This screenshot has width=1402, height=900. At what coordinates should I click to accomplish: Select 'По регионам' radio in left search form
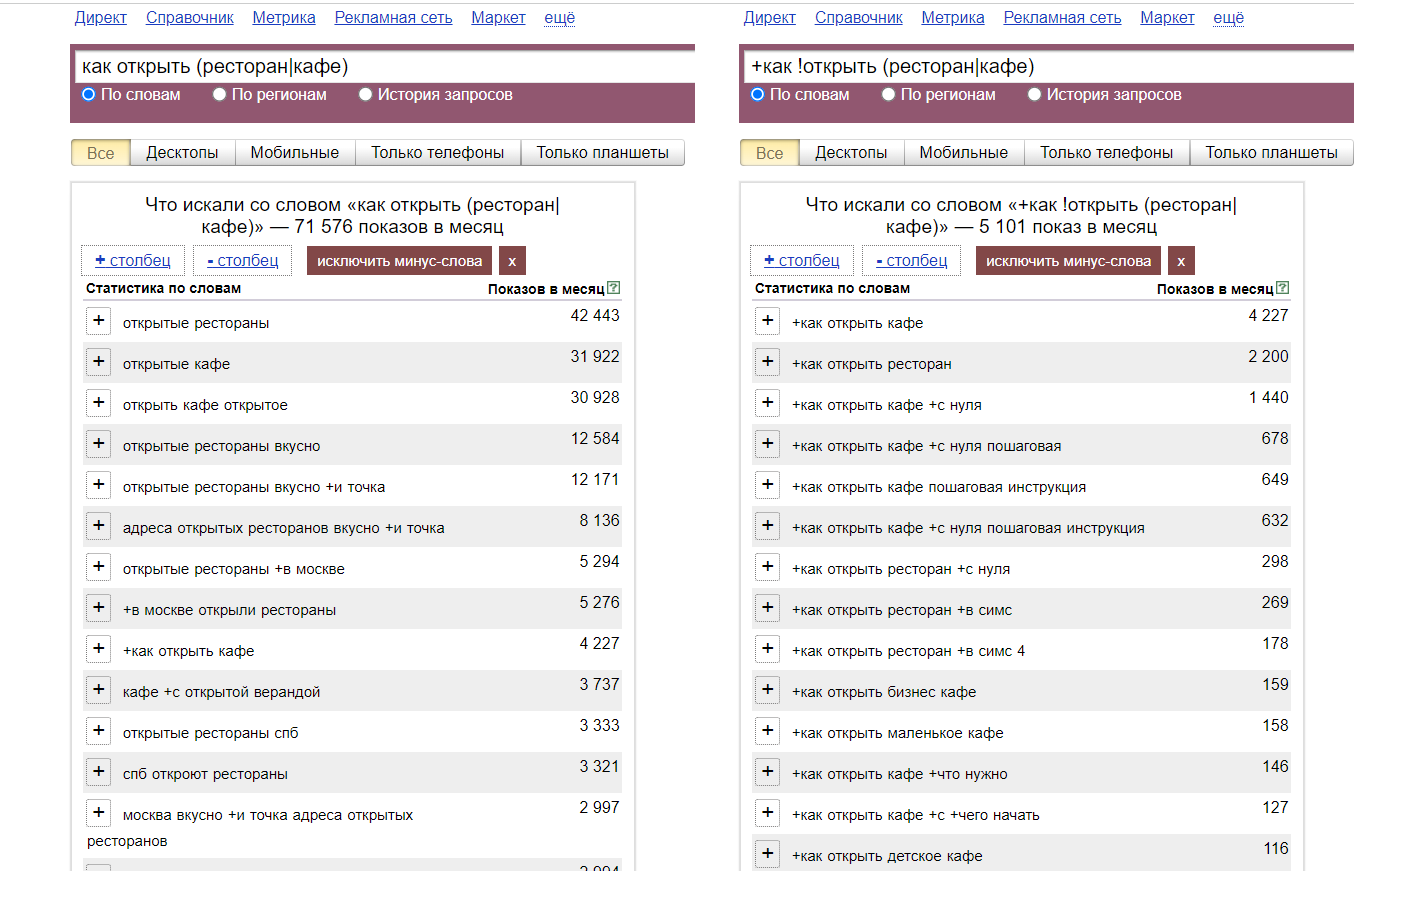point(219,94)
